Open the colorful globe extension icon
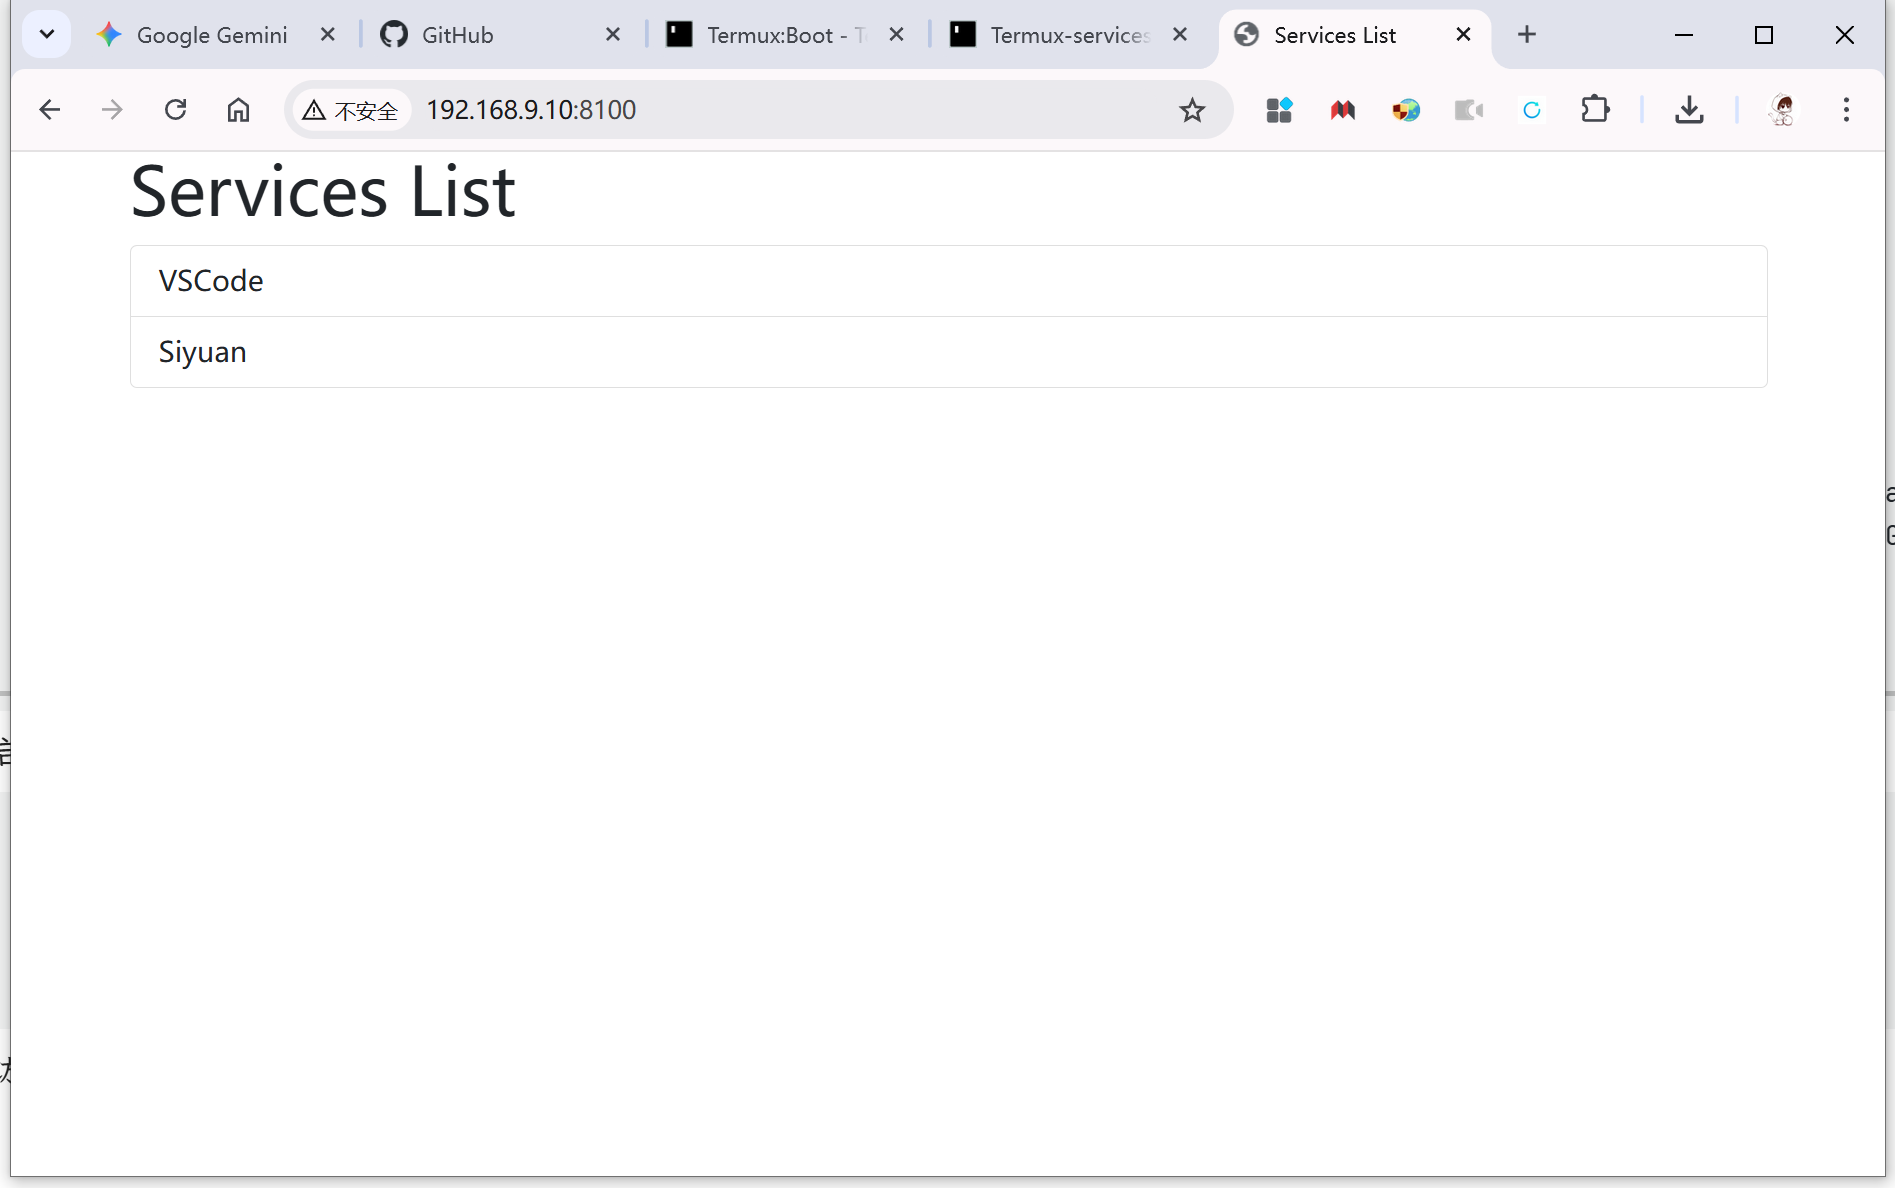The width and height of the screenshot is (1895, 1188). pos(1406,110)
